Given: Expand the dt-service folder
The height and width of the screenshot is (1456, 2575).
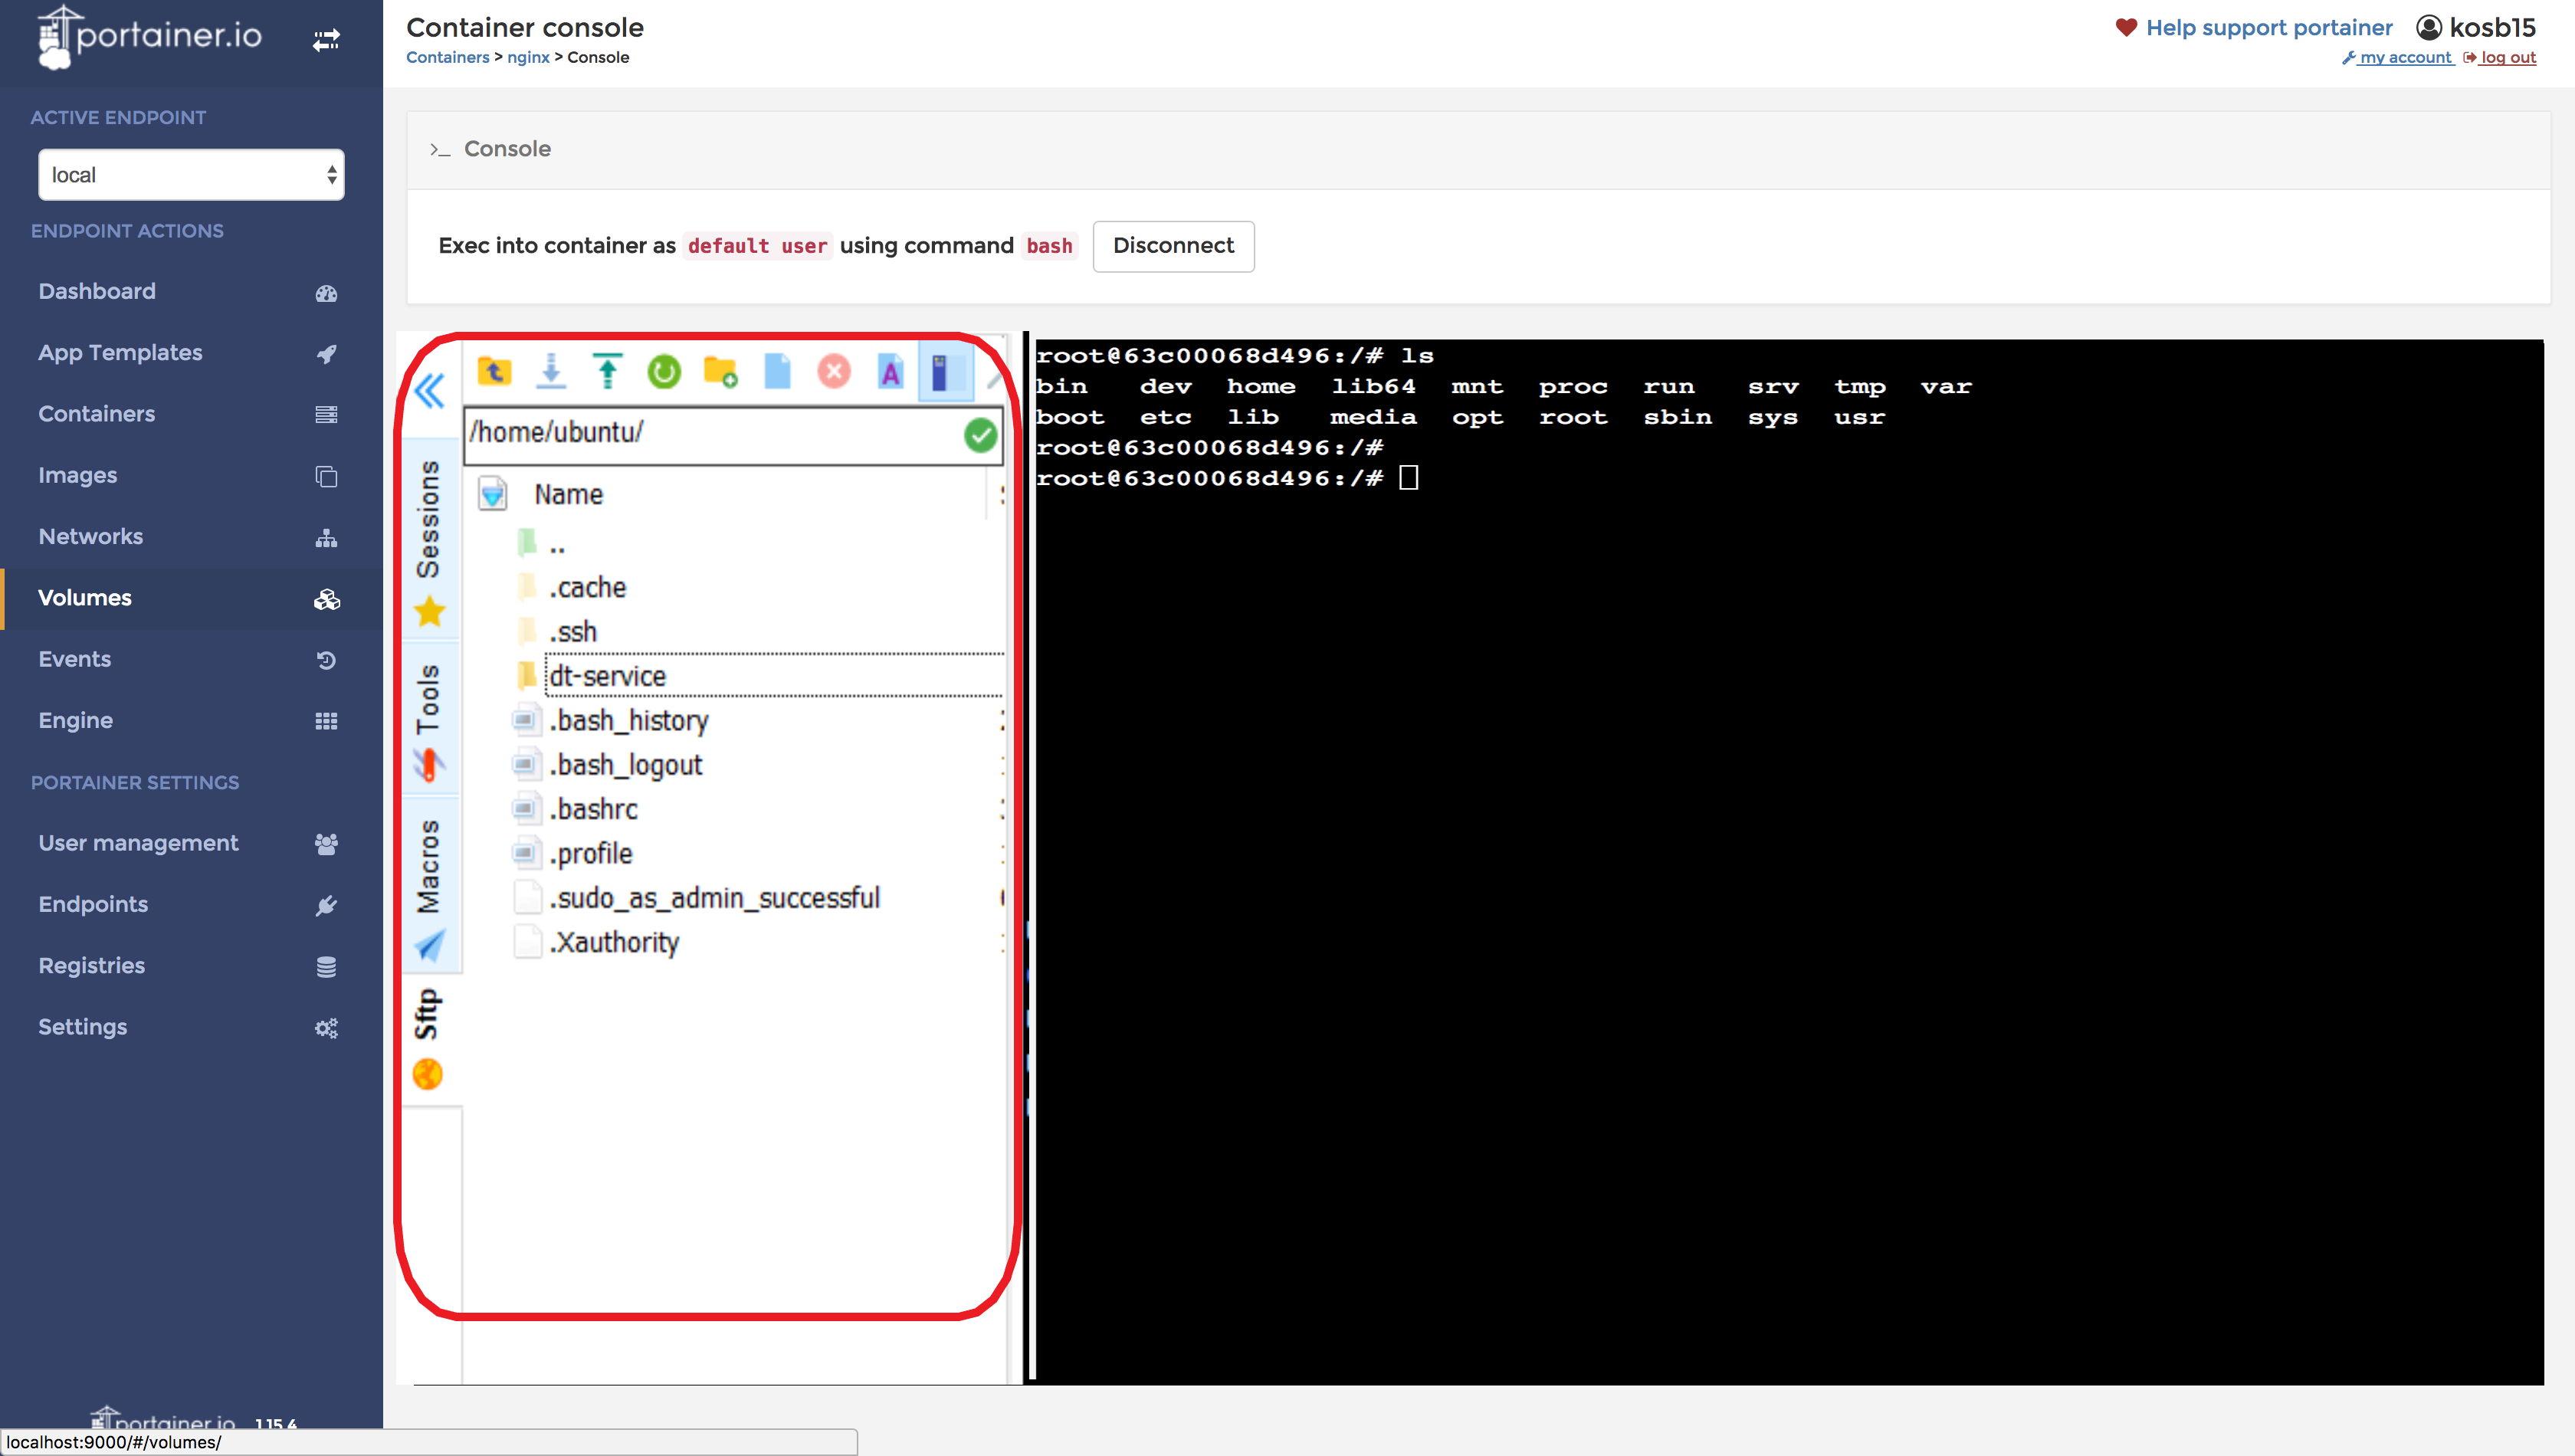Looking at the screenshot, I should point(606,676).
